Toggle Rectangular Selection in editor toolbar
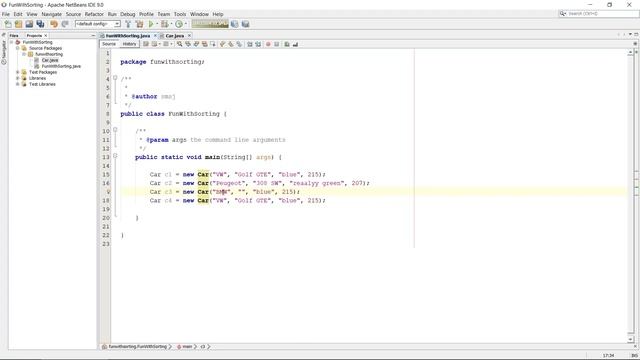 coord(213,44)
